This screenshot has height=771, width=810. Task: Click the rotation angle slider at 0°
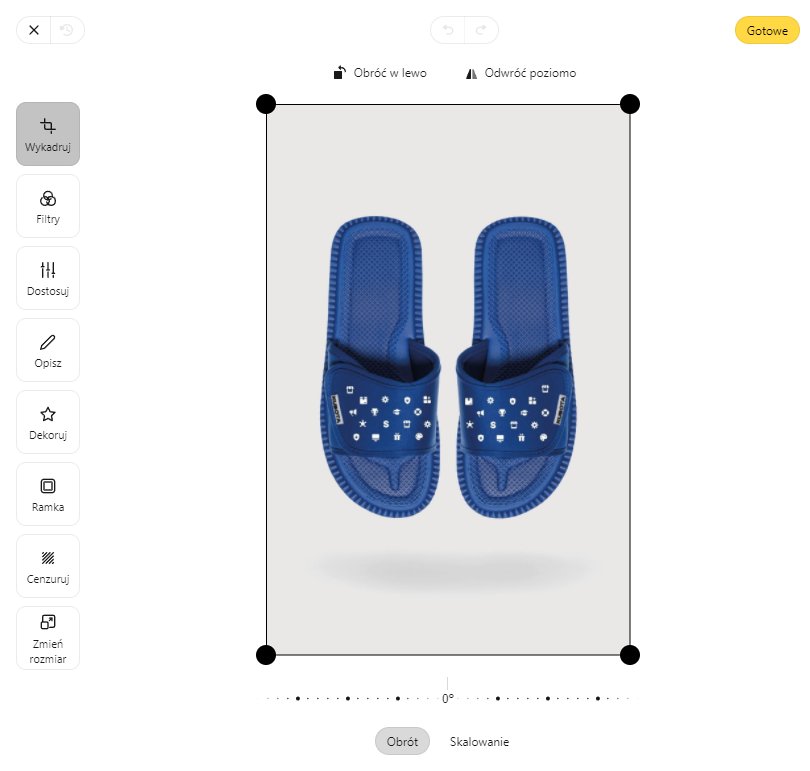coord(448,698)
